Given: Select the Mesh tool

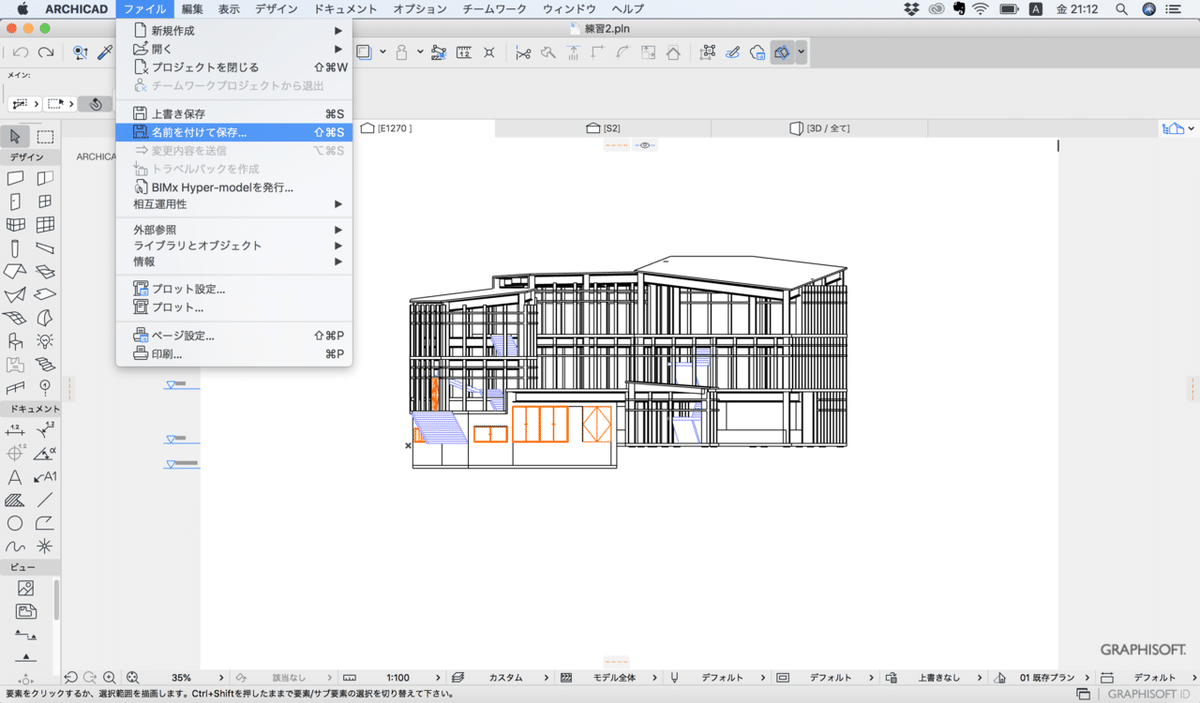Looking at the screenshot, I should coord(15,317).
